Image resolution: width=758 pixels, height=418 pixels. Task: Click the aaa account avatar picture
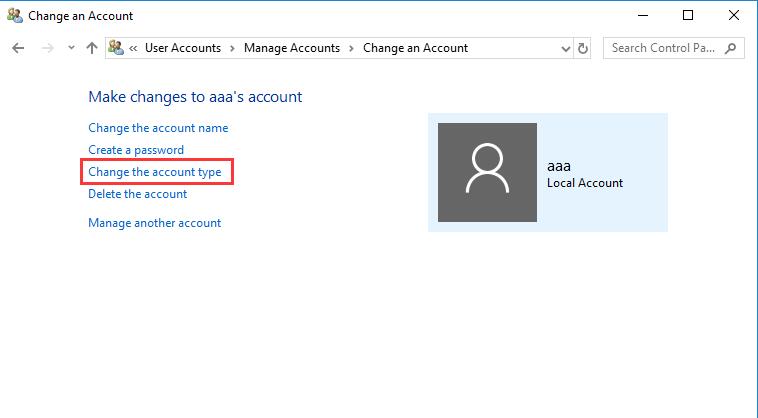pyautogui.click(x=487, y=172)
